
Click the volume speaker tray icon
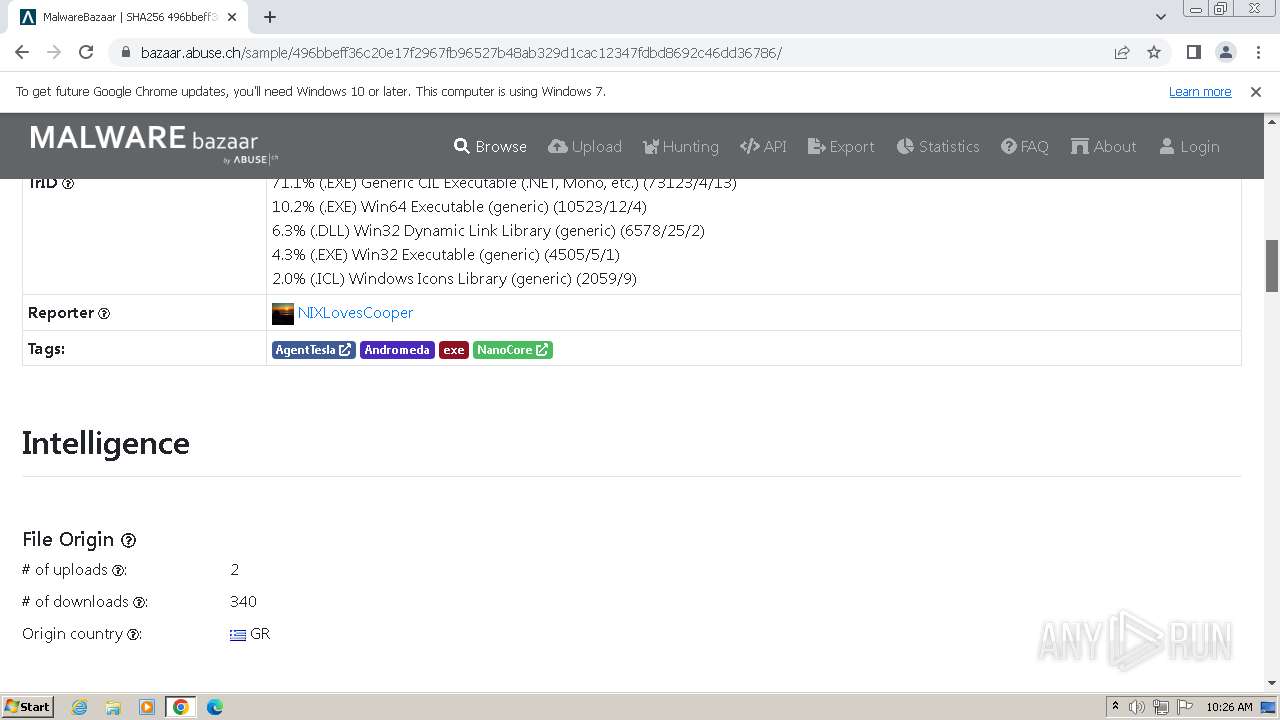tap(1137, 707)
